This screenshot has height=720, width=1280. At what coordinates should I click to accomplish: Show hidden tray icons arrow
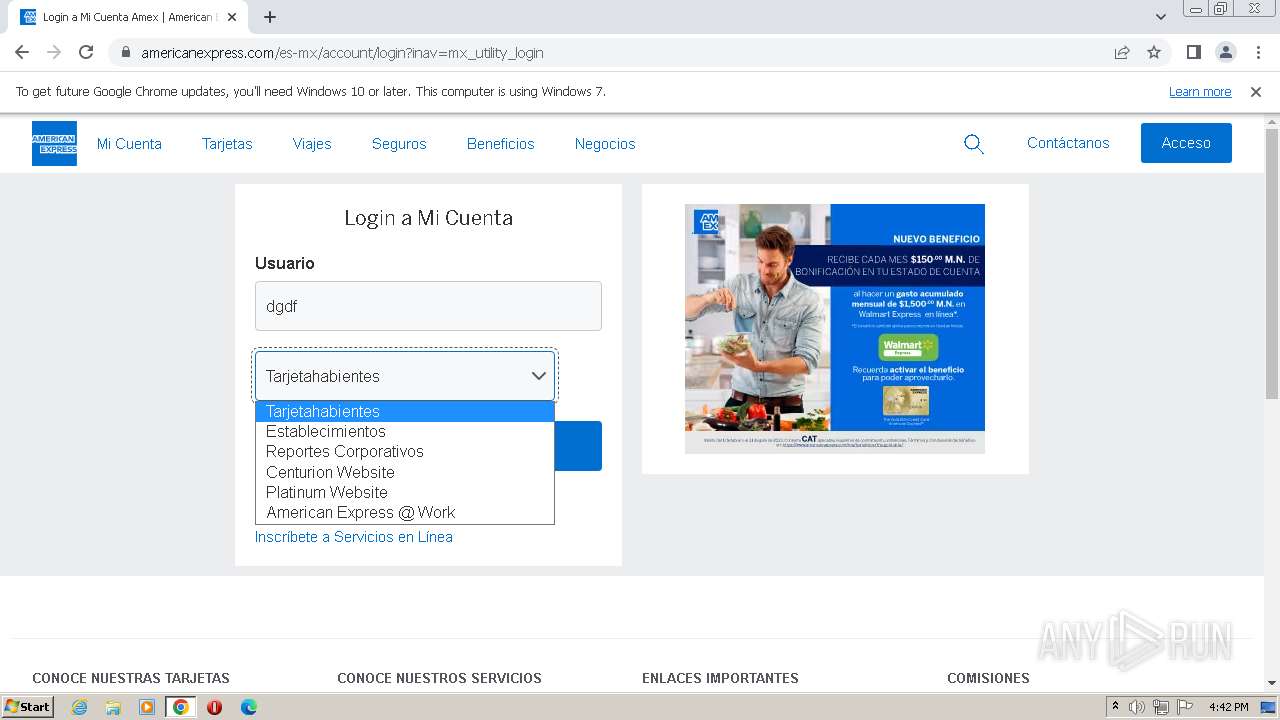[x=1116, y=707]
